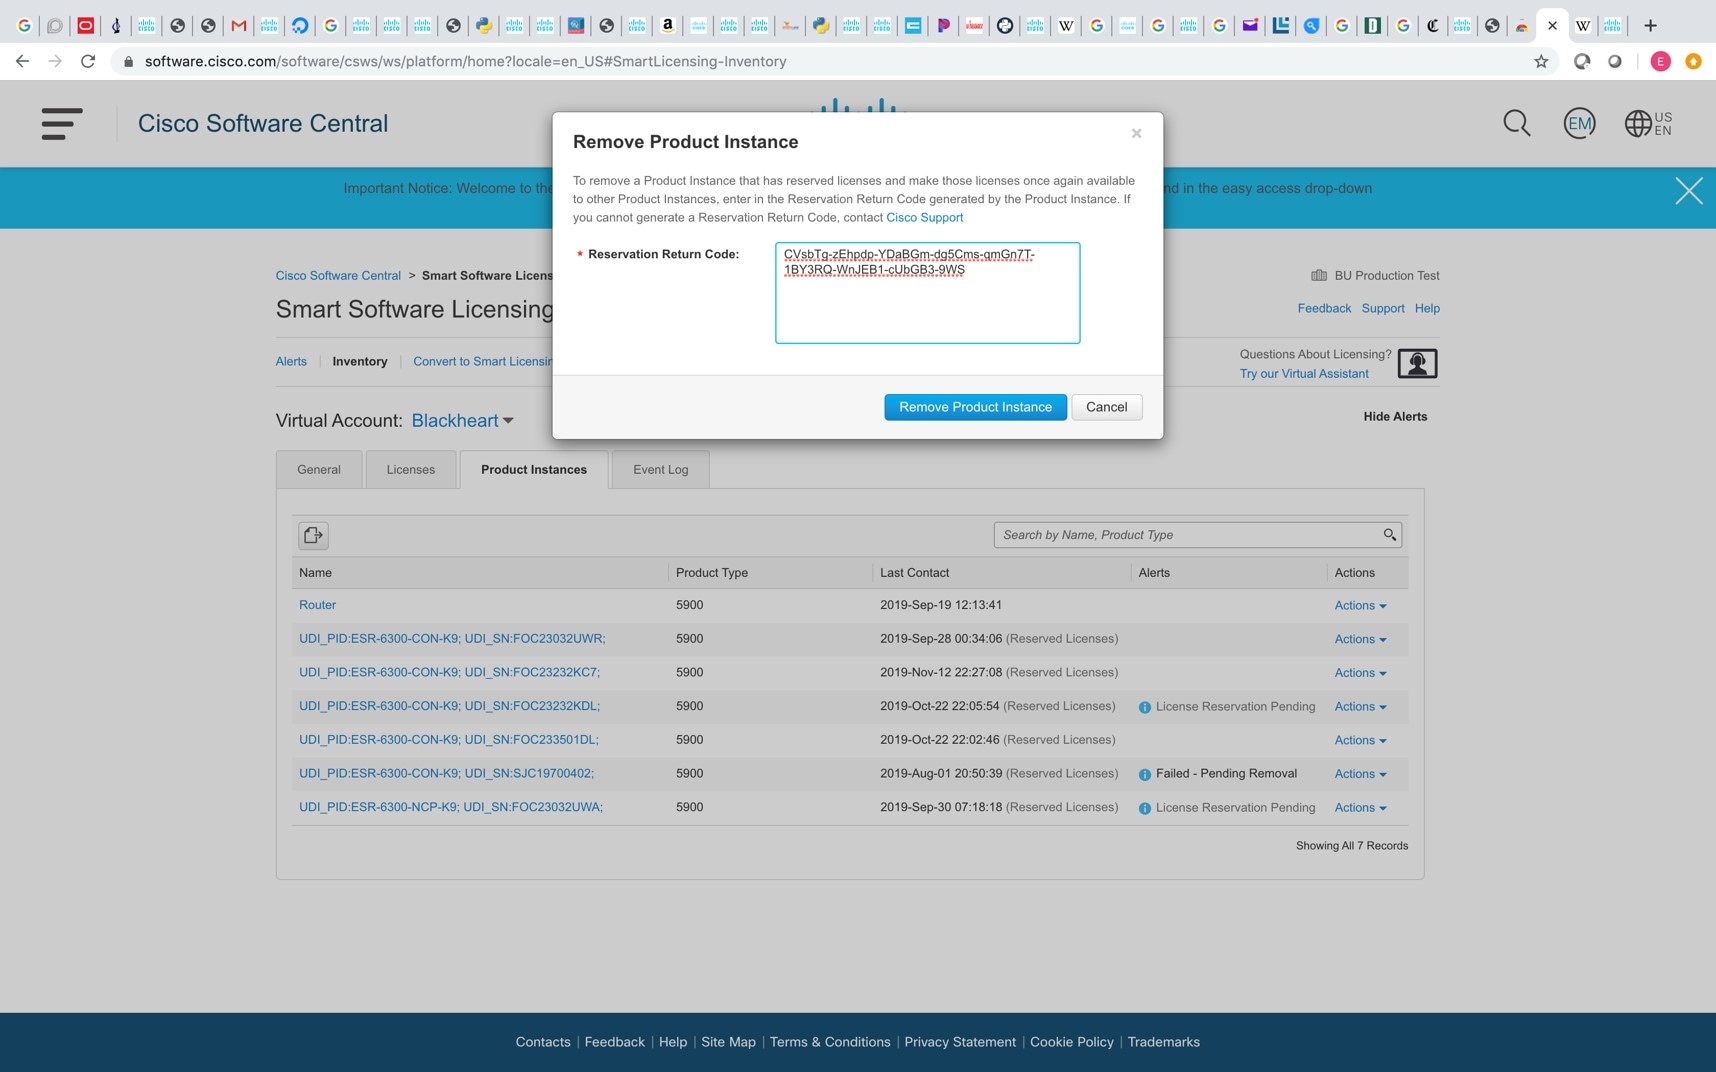Open the Cookie Policy footer link
1716x1072 pixels.
coord(1071,1042)
